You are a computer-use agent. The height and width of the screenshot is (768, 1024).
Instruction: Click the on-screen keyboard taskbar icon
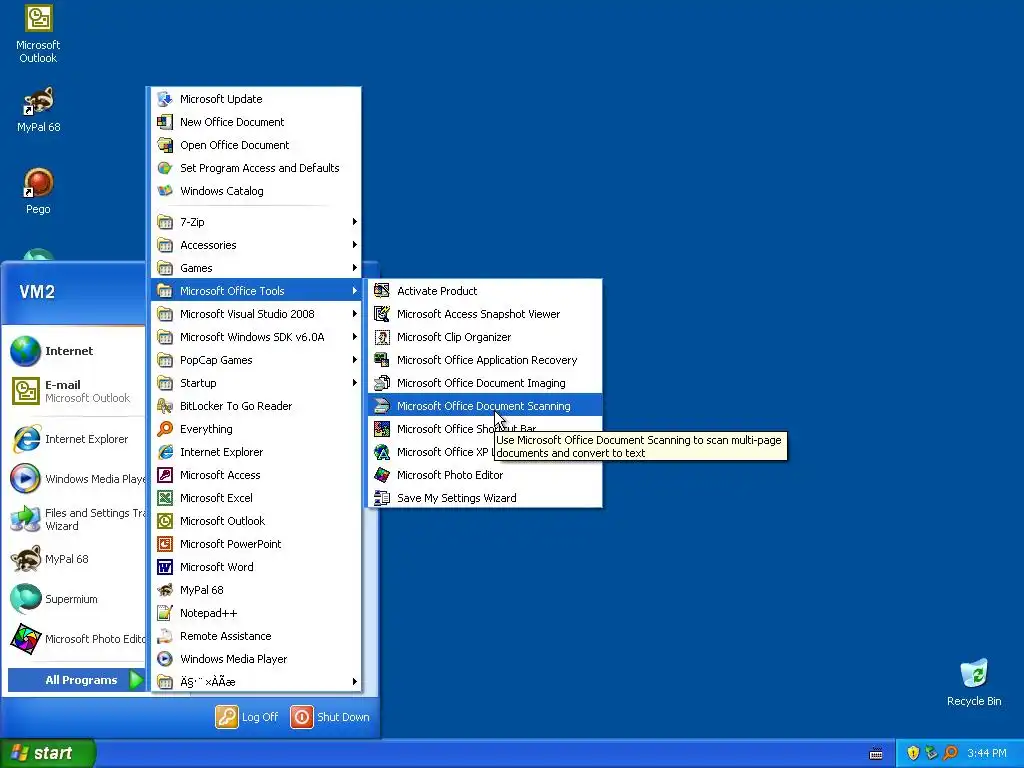876,754
